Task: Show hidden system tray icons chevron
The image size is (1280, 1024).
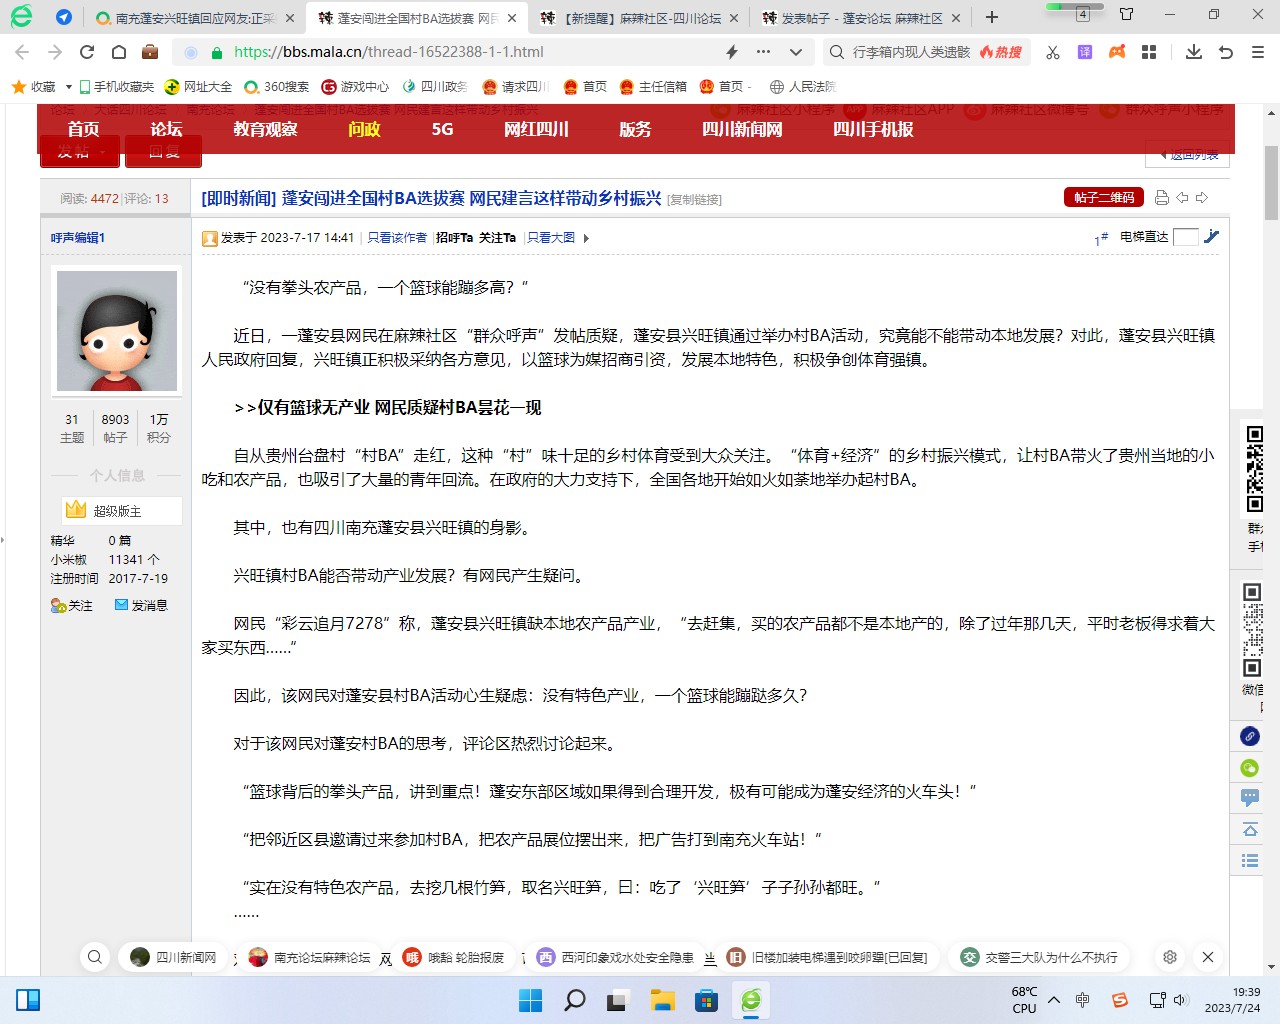Action: click(1053, 1000)
